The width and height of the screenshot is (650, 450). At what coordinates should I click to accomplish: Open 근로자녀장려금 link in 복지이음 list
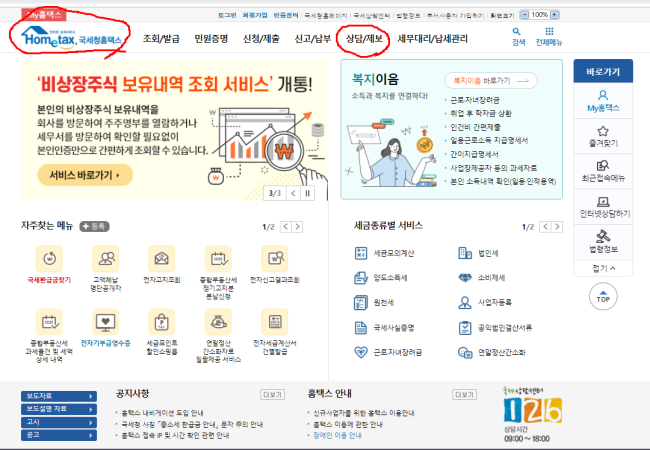[475, 100]
